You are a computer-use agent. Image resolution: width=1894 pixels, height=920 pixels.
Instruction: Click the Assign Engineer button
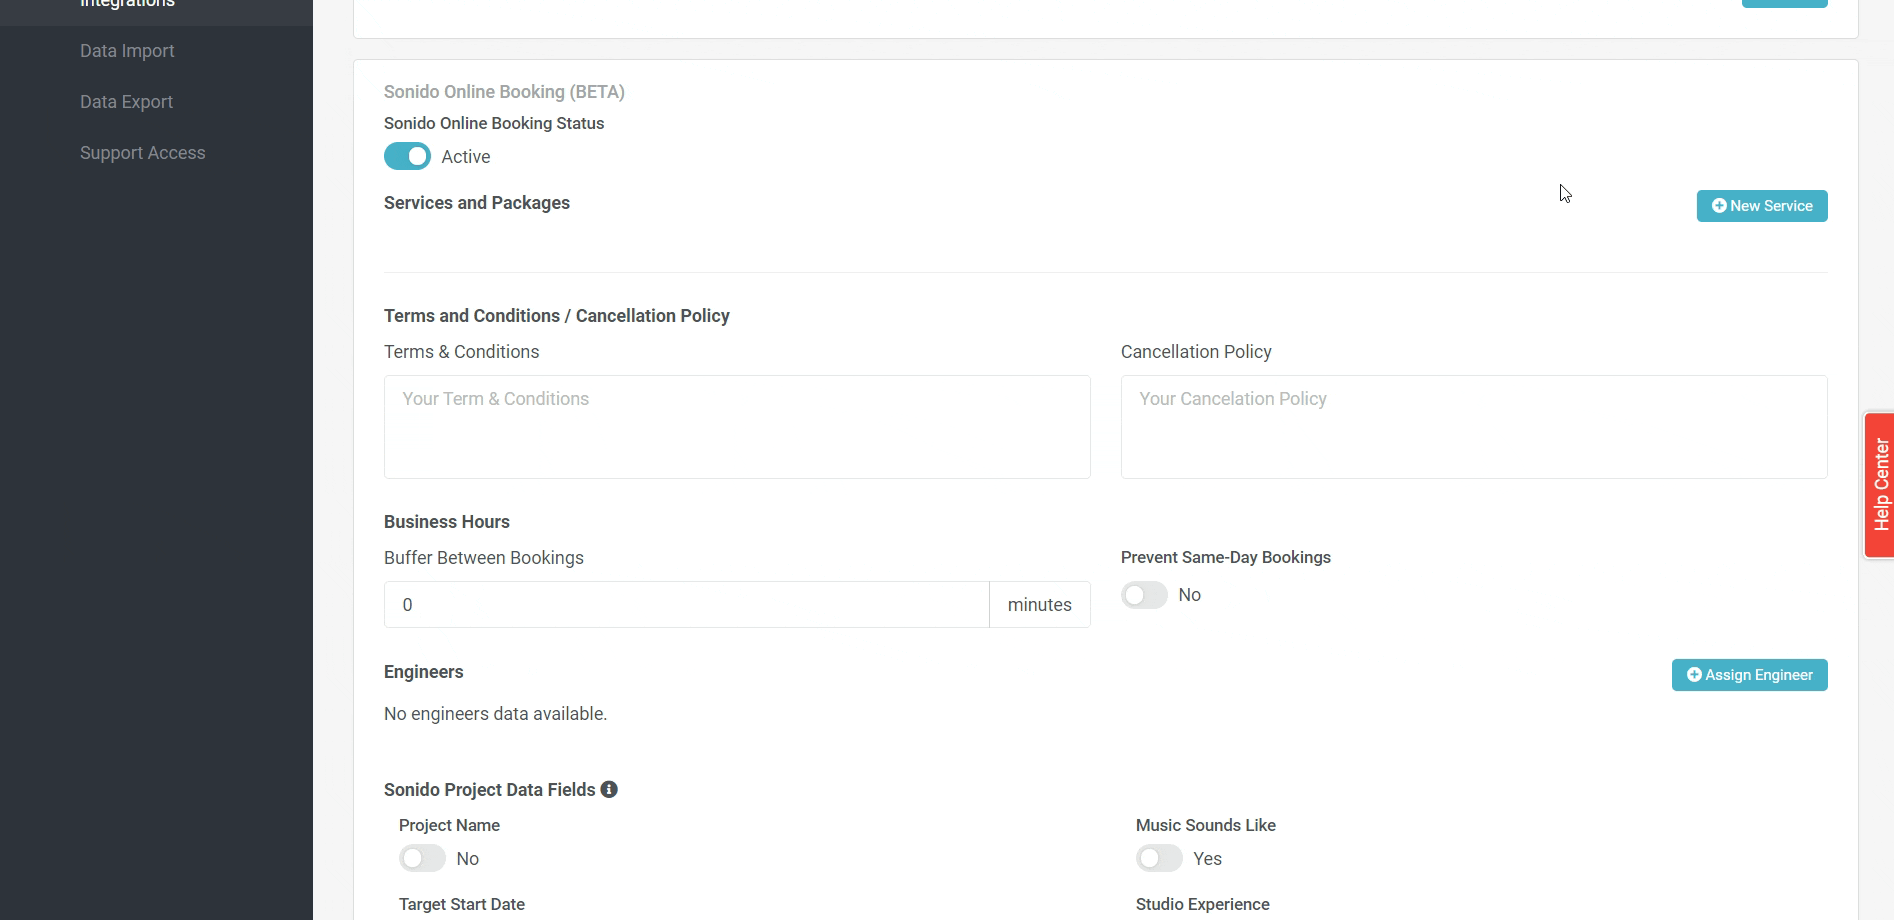pos(1749,675)
